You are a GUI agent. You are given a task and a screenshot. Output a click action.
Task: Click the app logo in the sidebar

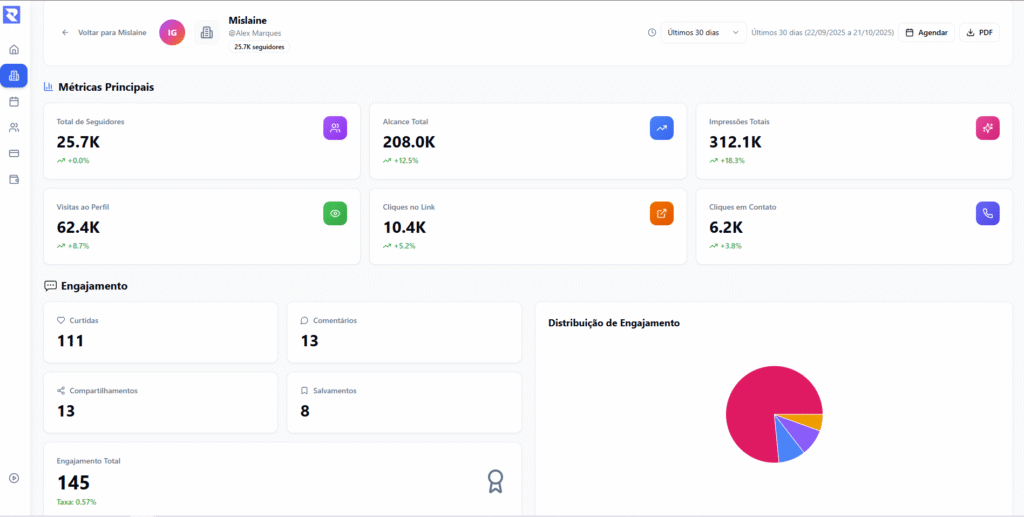(12, 14)
